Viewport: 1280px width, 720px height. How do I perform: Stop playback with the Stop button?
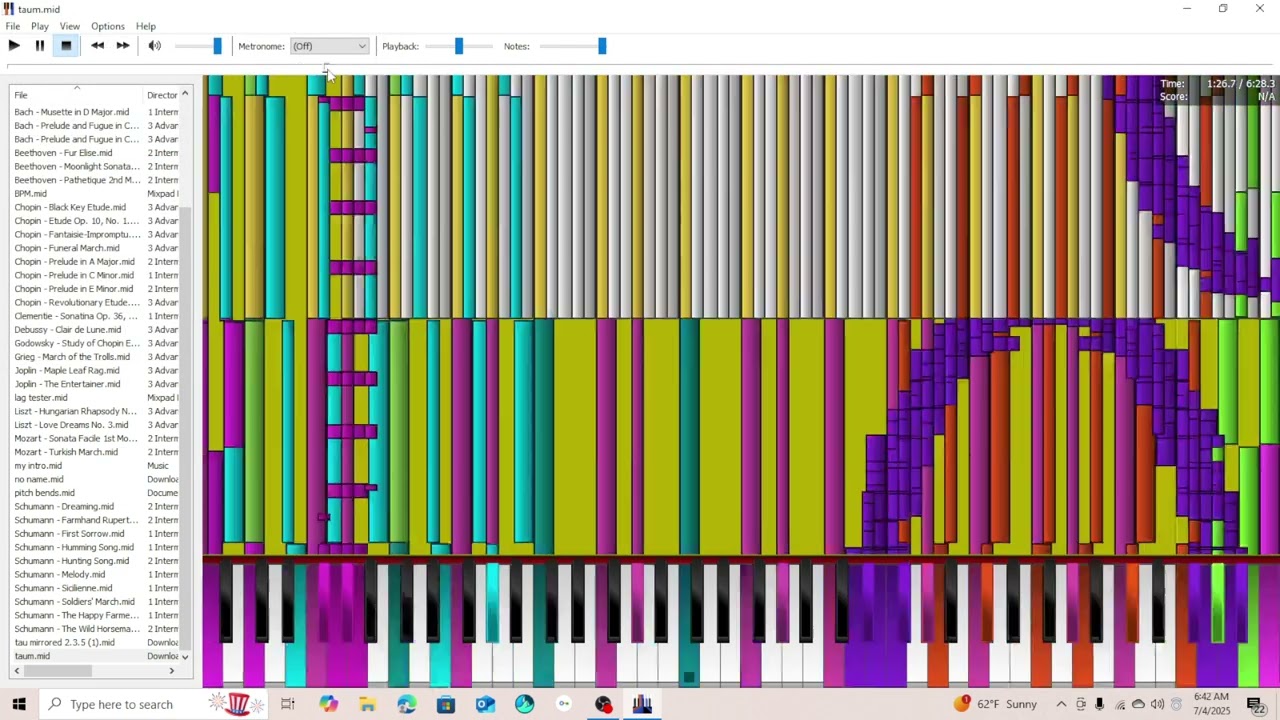(66, 46)
